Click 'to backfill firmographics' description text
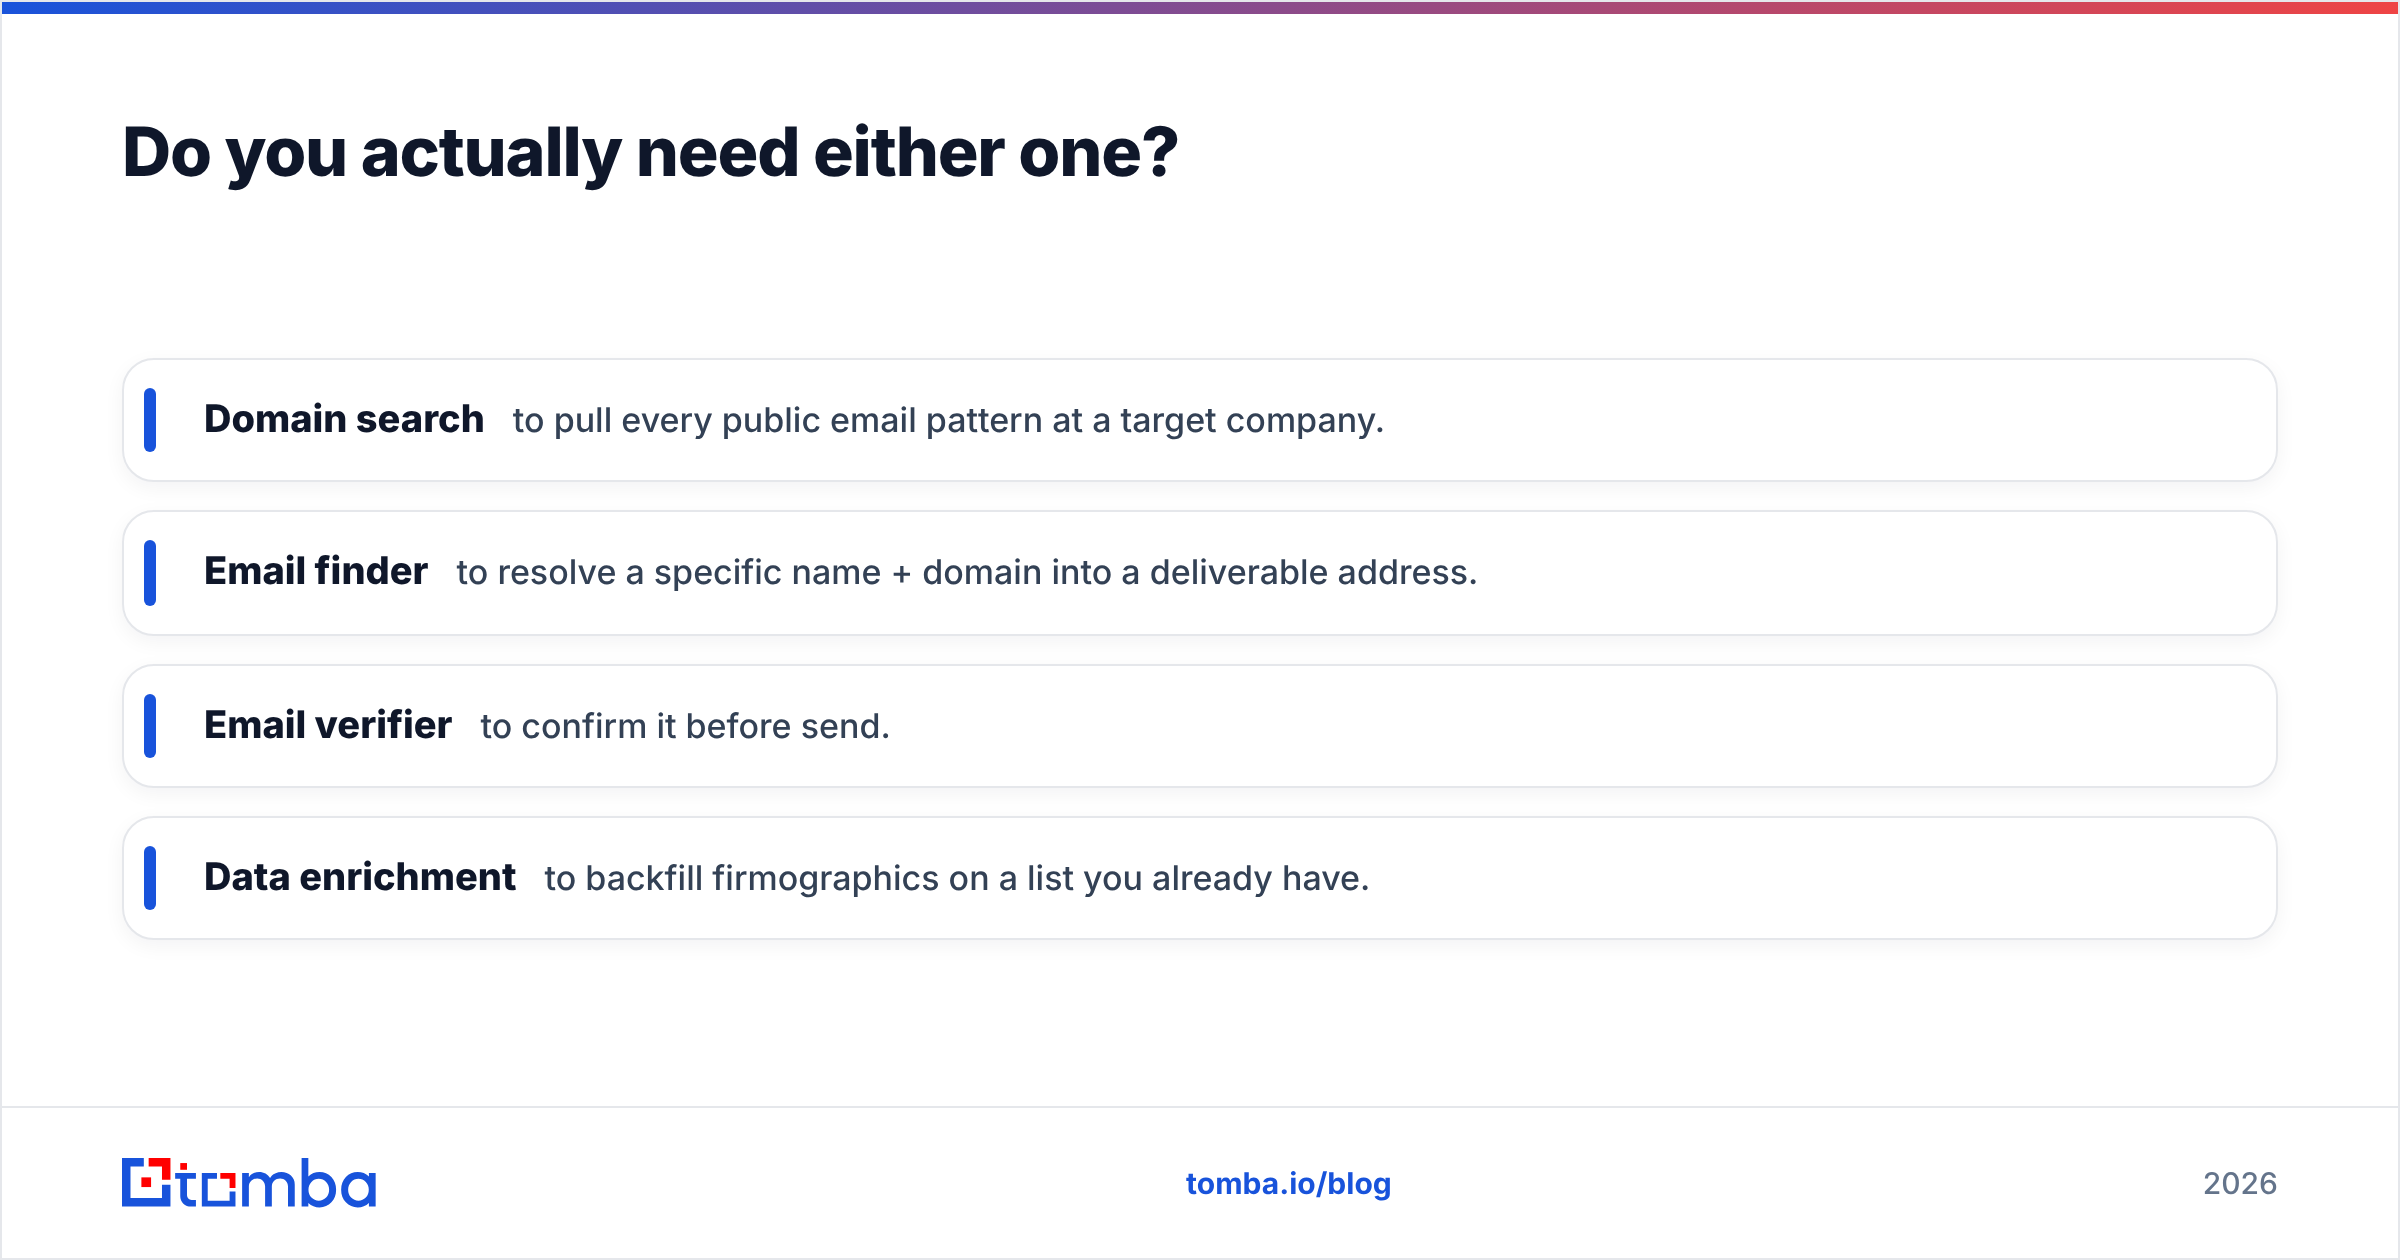 click(957, 878)
